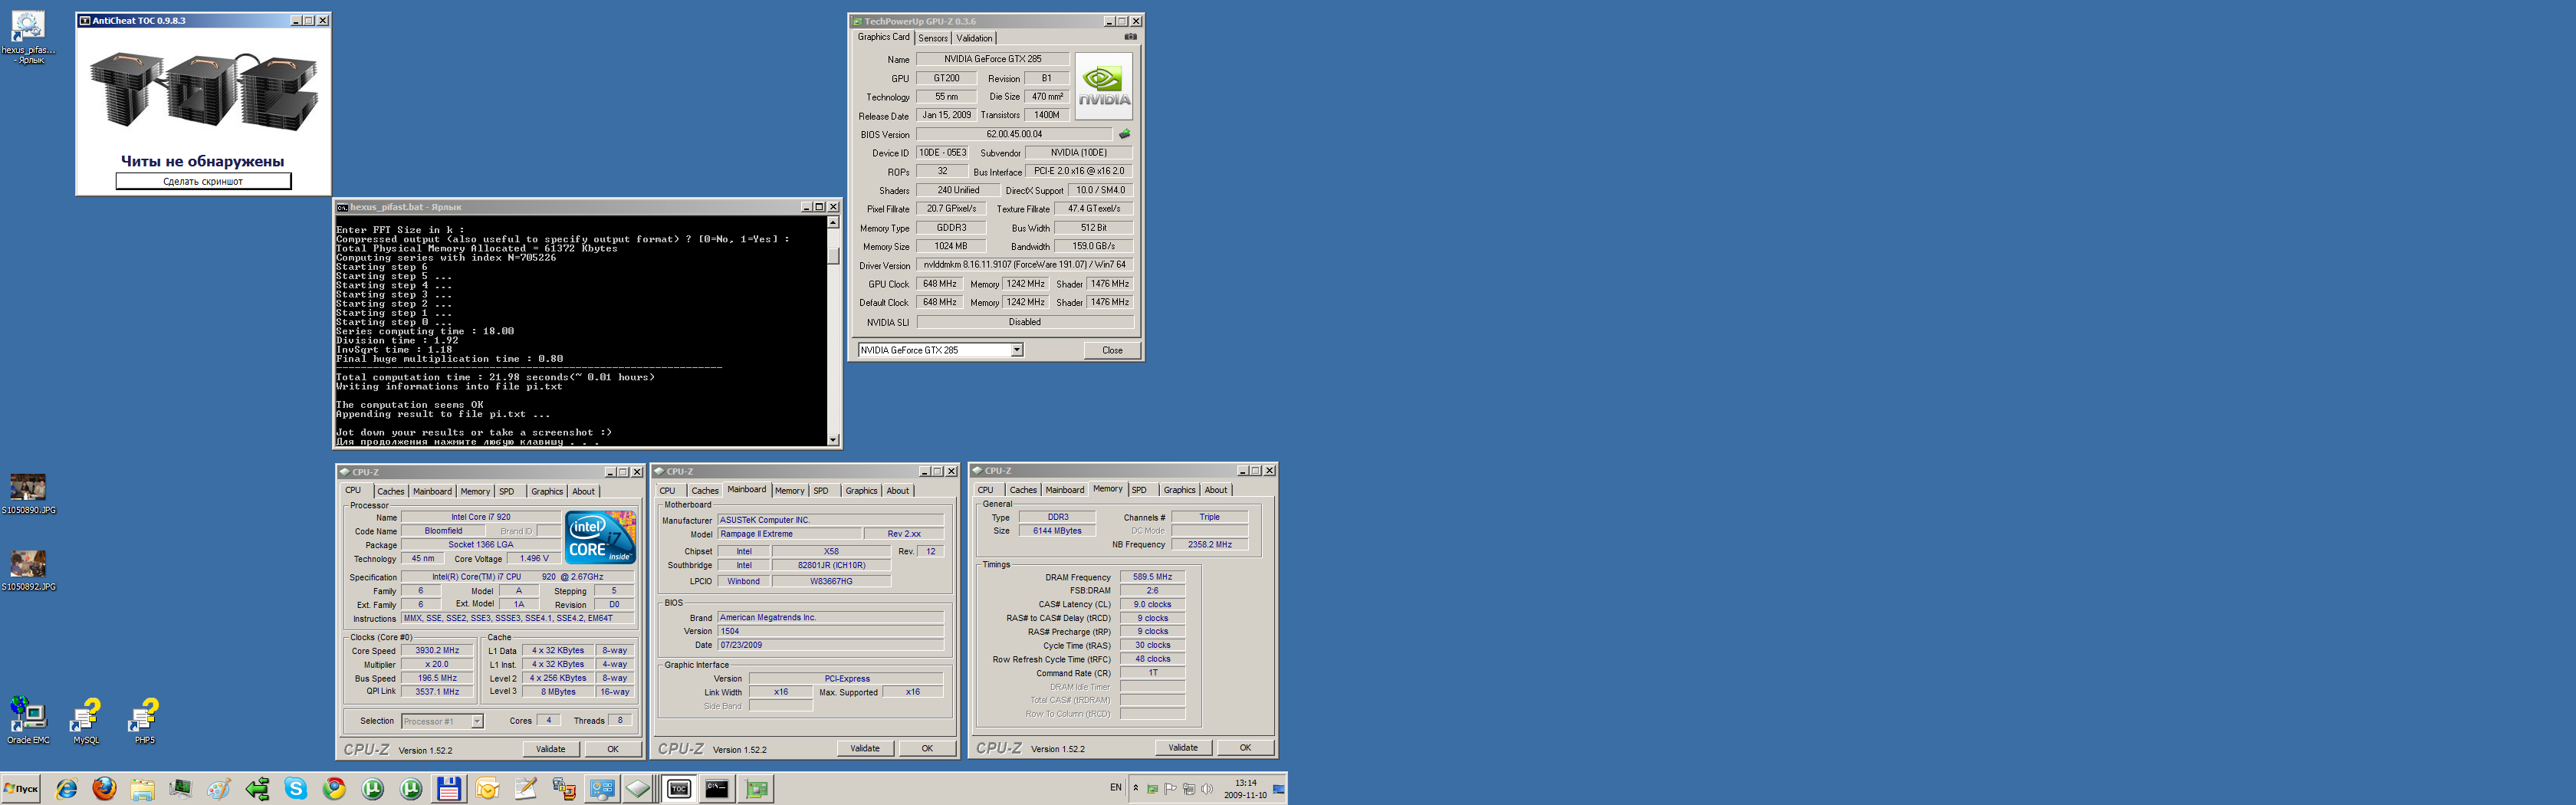Open the paint palette taskbar icon
2576x805 pixels.
coord(219,789)
